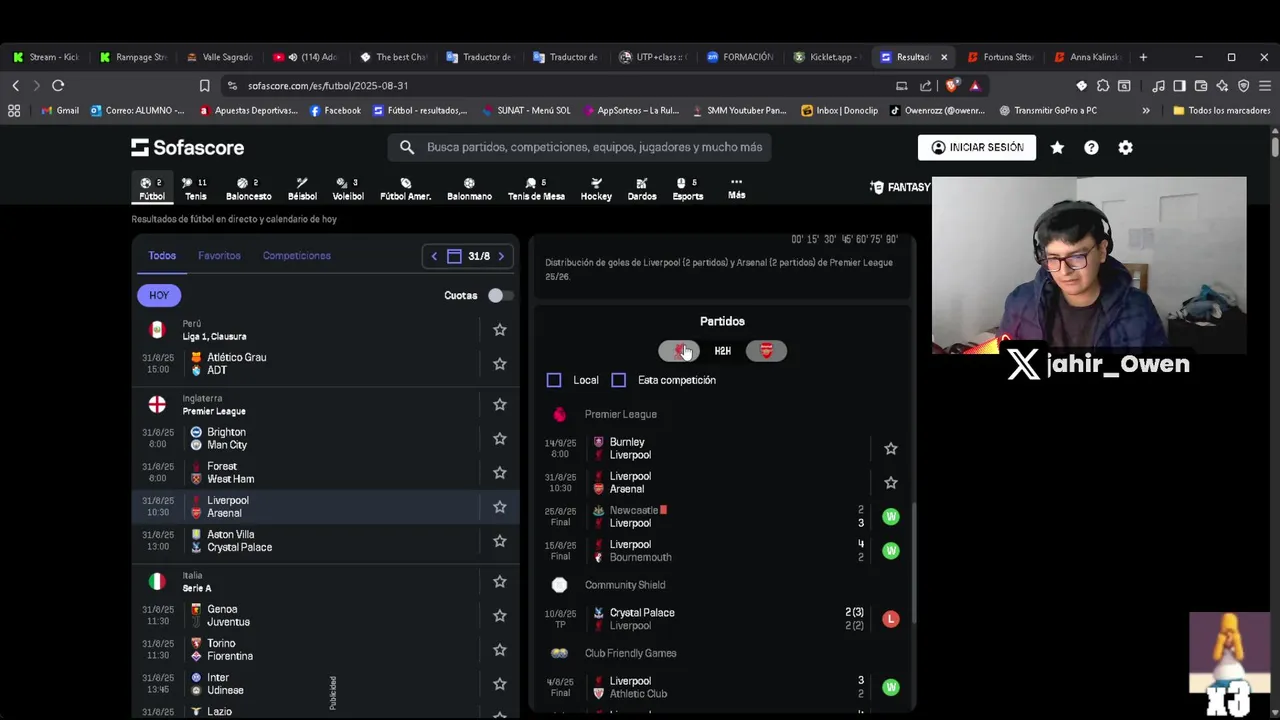Select the H2H filter

[x=722, y=351]
